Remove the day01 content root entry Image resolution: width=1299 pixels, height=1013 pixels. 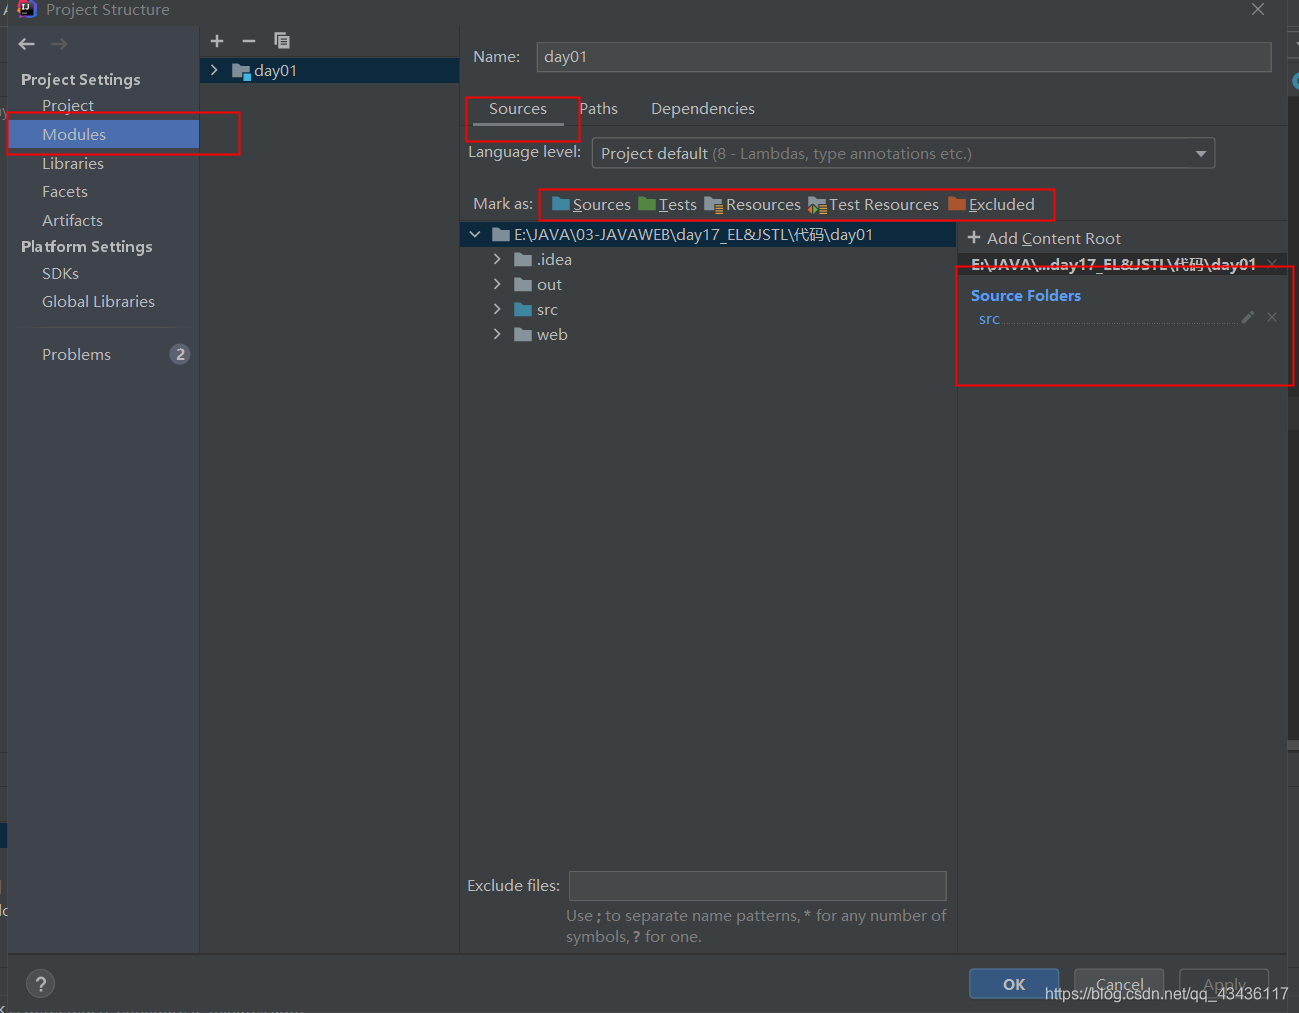(1272, 264)
